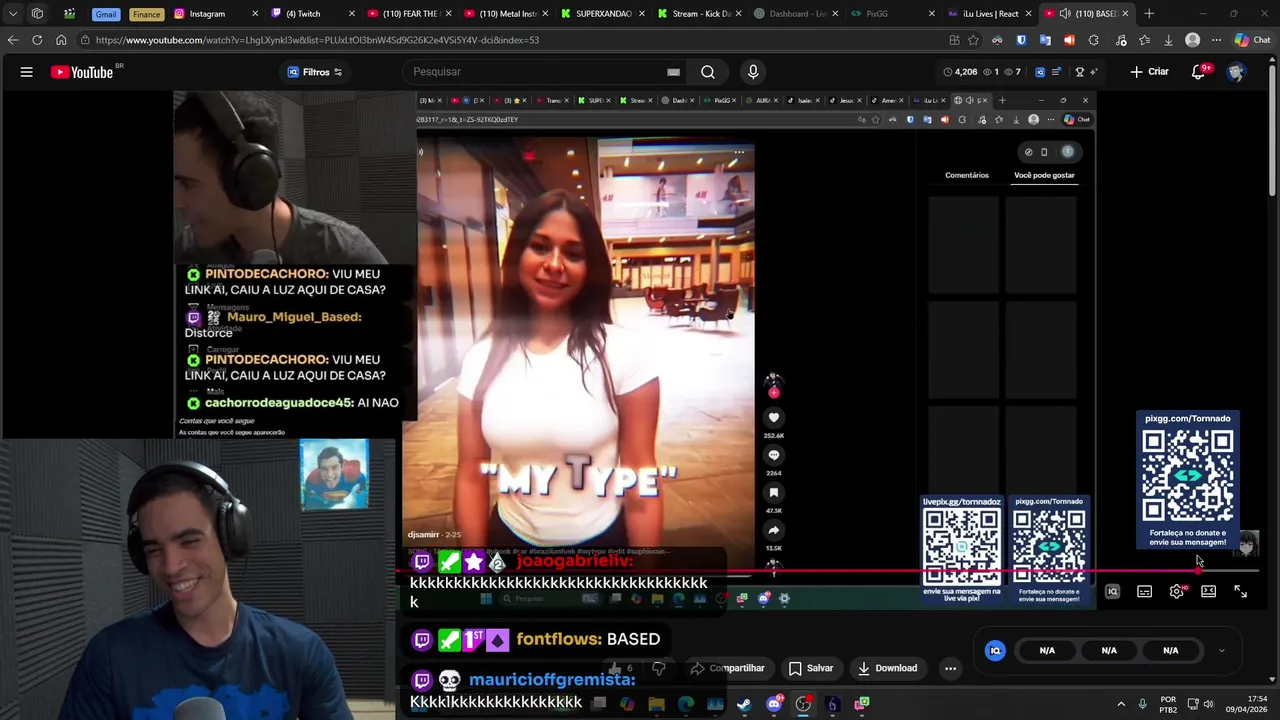Switch POR PTB2 keyboard language
The width and height of the screenshot is (1280, 720).
[1168, 704]
